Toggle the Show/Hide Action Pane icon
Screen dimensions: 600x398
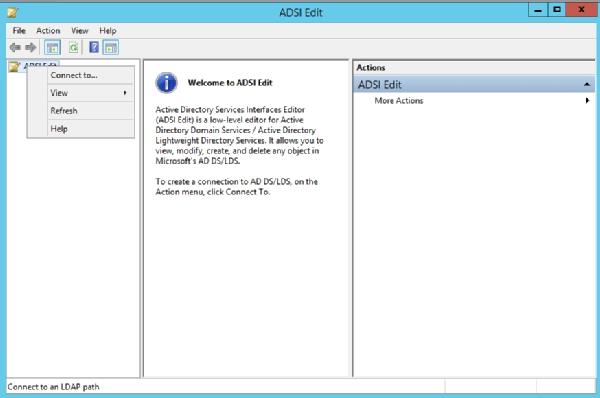111,48
